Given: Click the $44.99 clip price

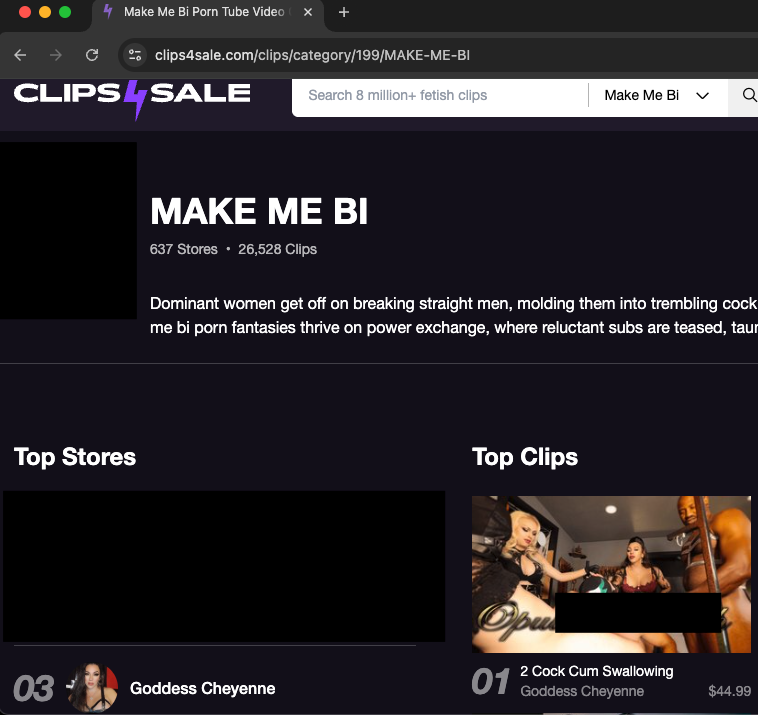Looking at the screenshot, I should [729, 691].
